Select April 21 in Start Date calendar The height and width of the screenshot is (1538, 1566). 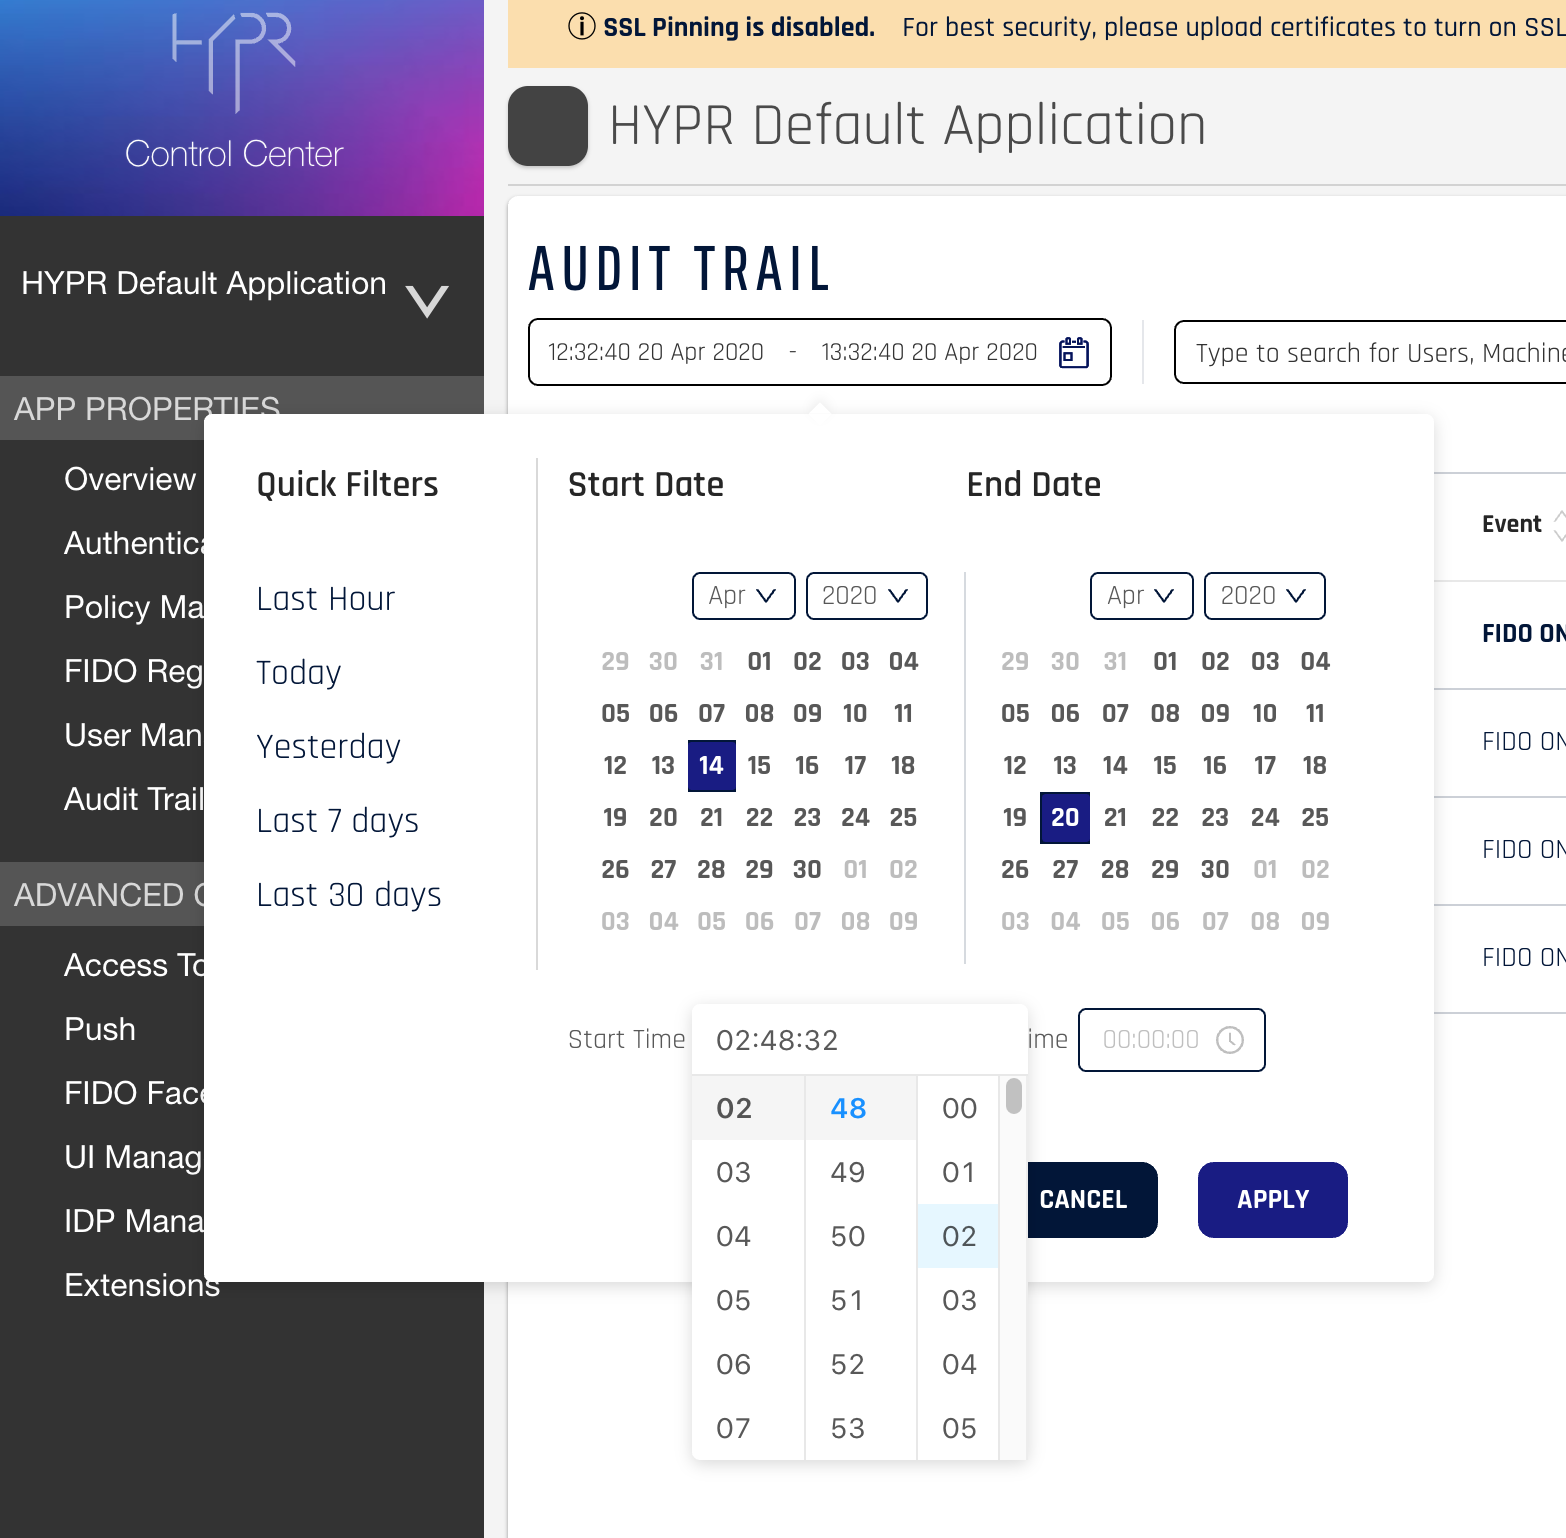pos(711,818)
